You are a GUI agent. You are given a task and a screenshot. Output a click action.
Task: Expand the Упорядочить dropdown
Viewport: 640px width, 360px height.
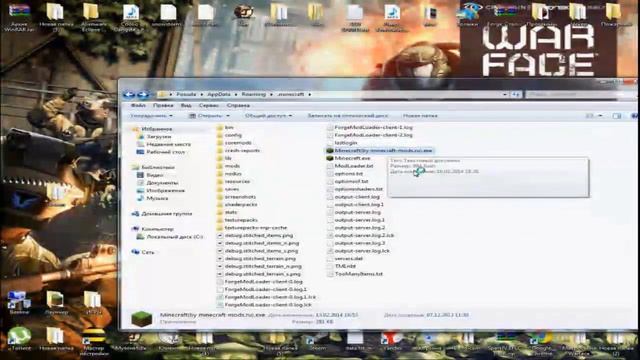point(151,116)
